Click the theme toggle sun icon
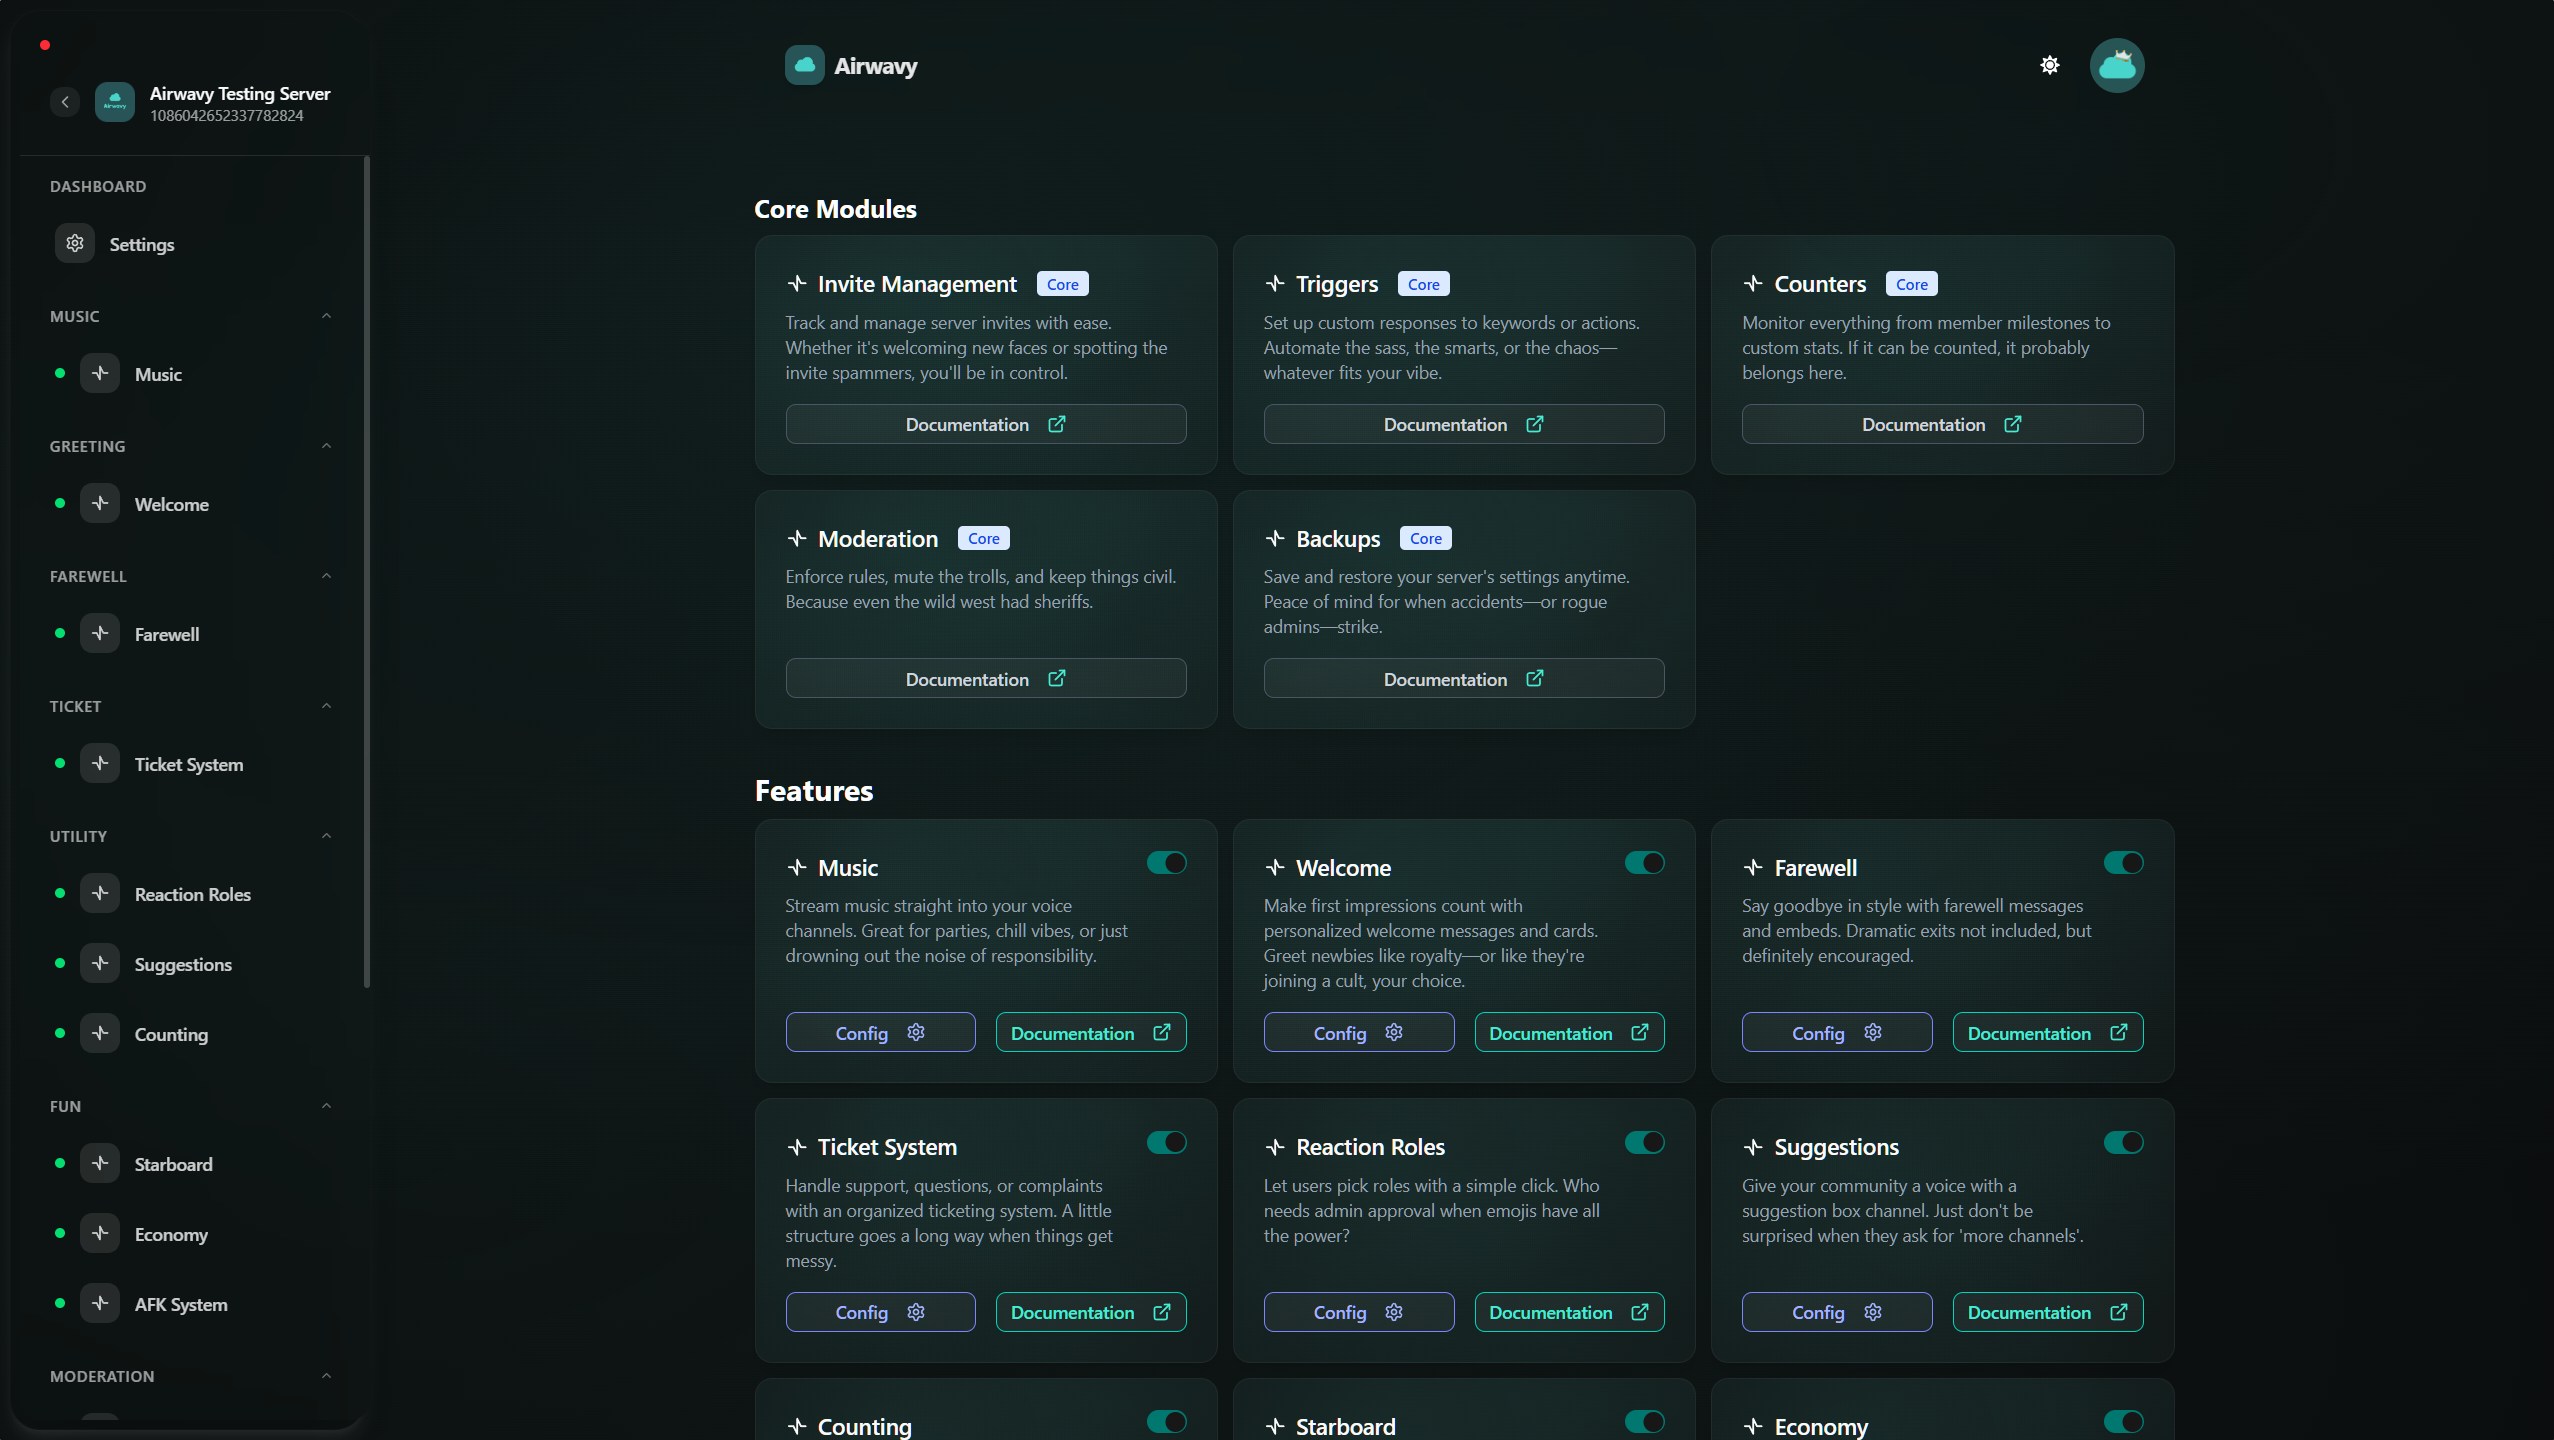Image resolution: width=2554 pixels, height=1440 pixels. pos(2049,65)
